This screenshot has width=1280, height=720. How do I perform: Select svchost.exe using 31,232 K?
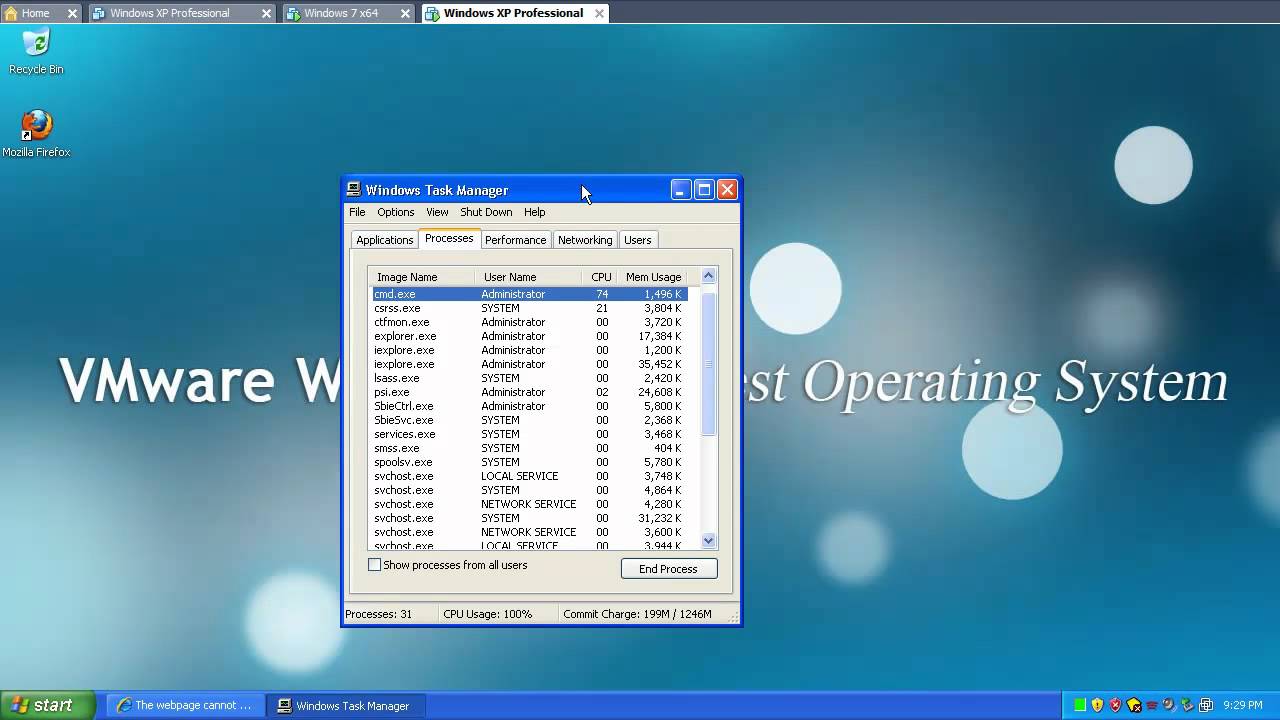tap(530, 518)
